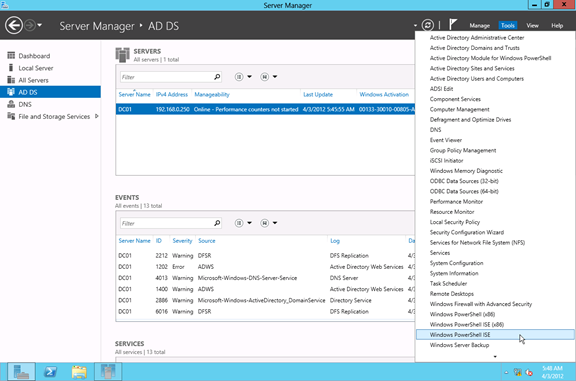
Task: Open the View menu
Action: click(x=532, y=25)
